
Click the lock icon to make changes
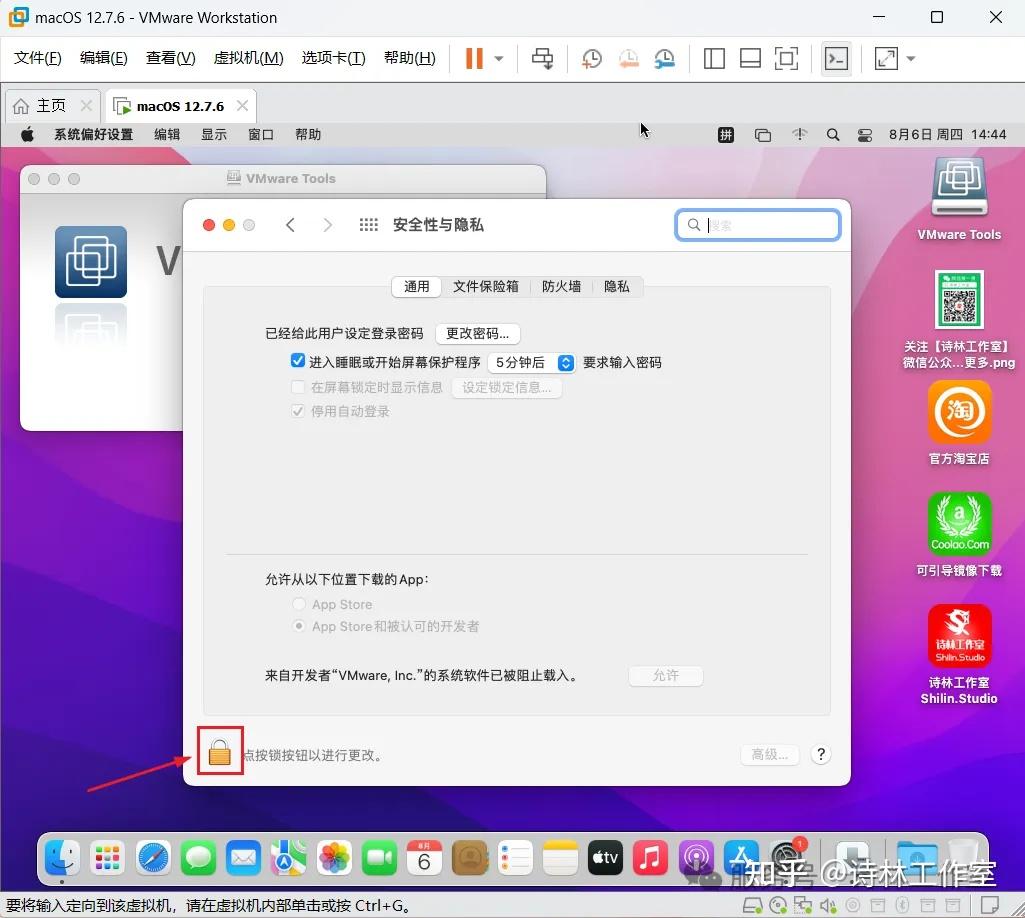[x=220, y=752]
